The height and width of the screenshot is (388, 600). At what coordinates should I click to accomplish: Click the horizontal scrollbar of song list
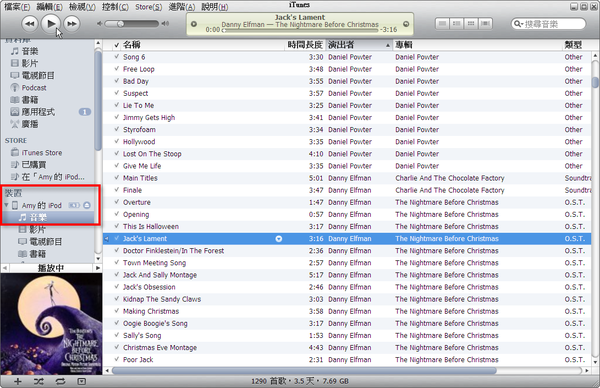click(x=304, y=370)
